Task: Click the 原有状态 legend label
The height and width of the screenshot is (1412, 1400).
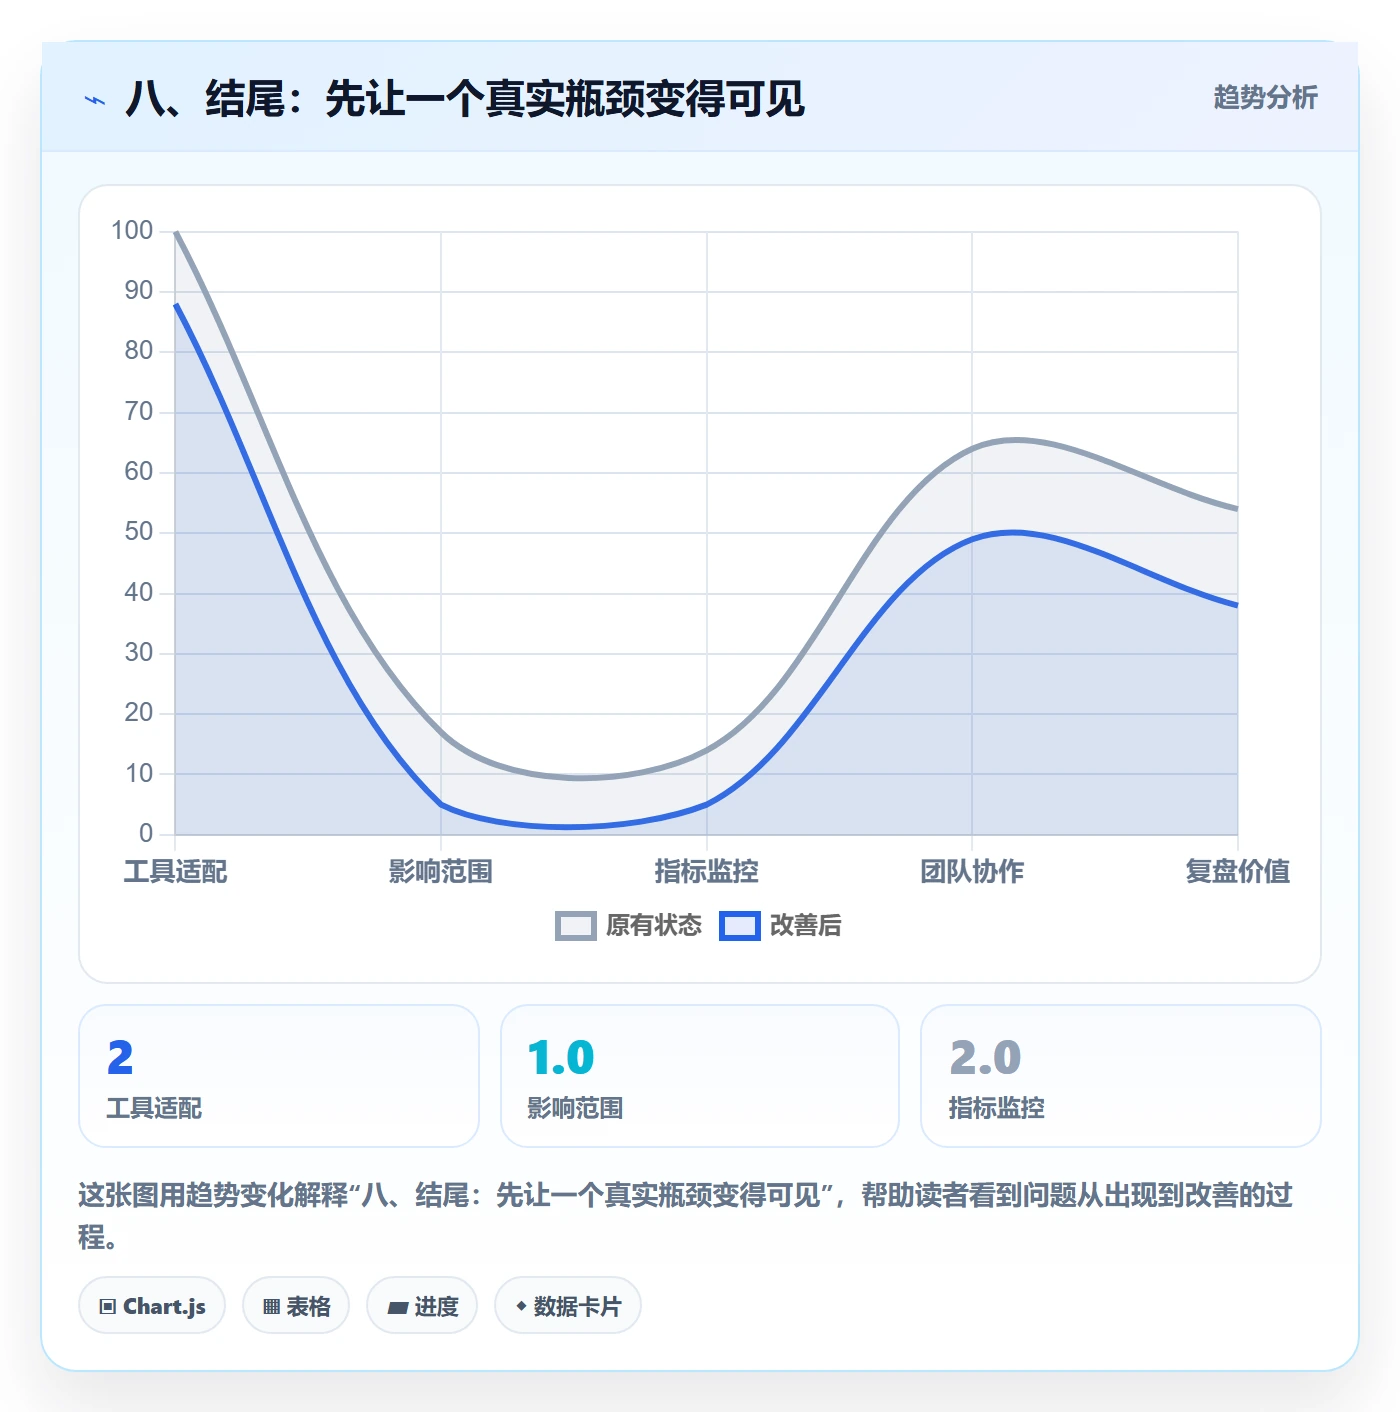Action: [x=654, y=926]
